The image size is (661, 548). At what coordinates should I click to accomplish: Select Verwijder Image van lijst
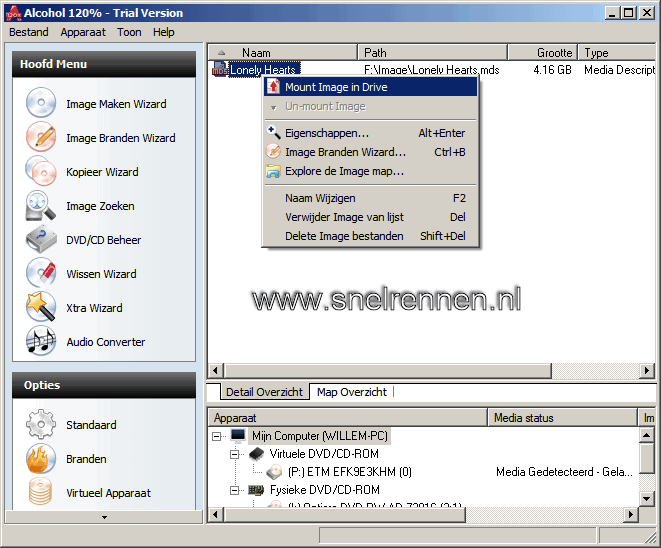[x=371, y=217]
